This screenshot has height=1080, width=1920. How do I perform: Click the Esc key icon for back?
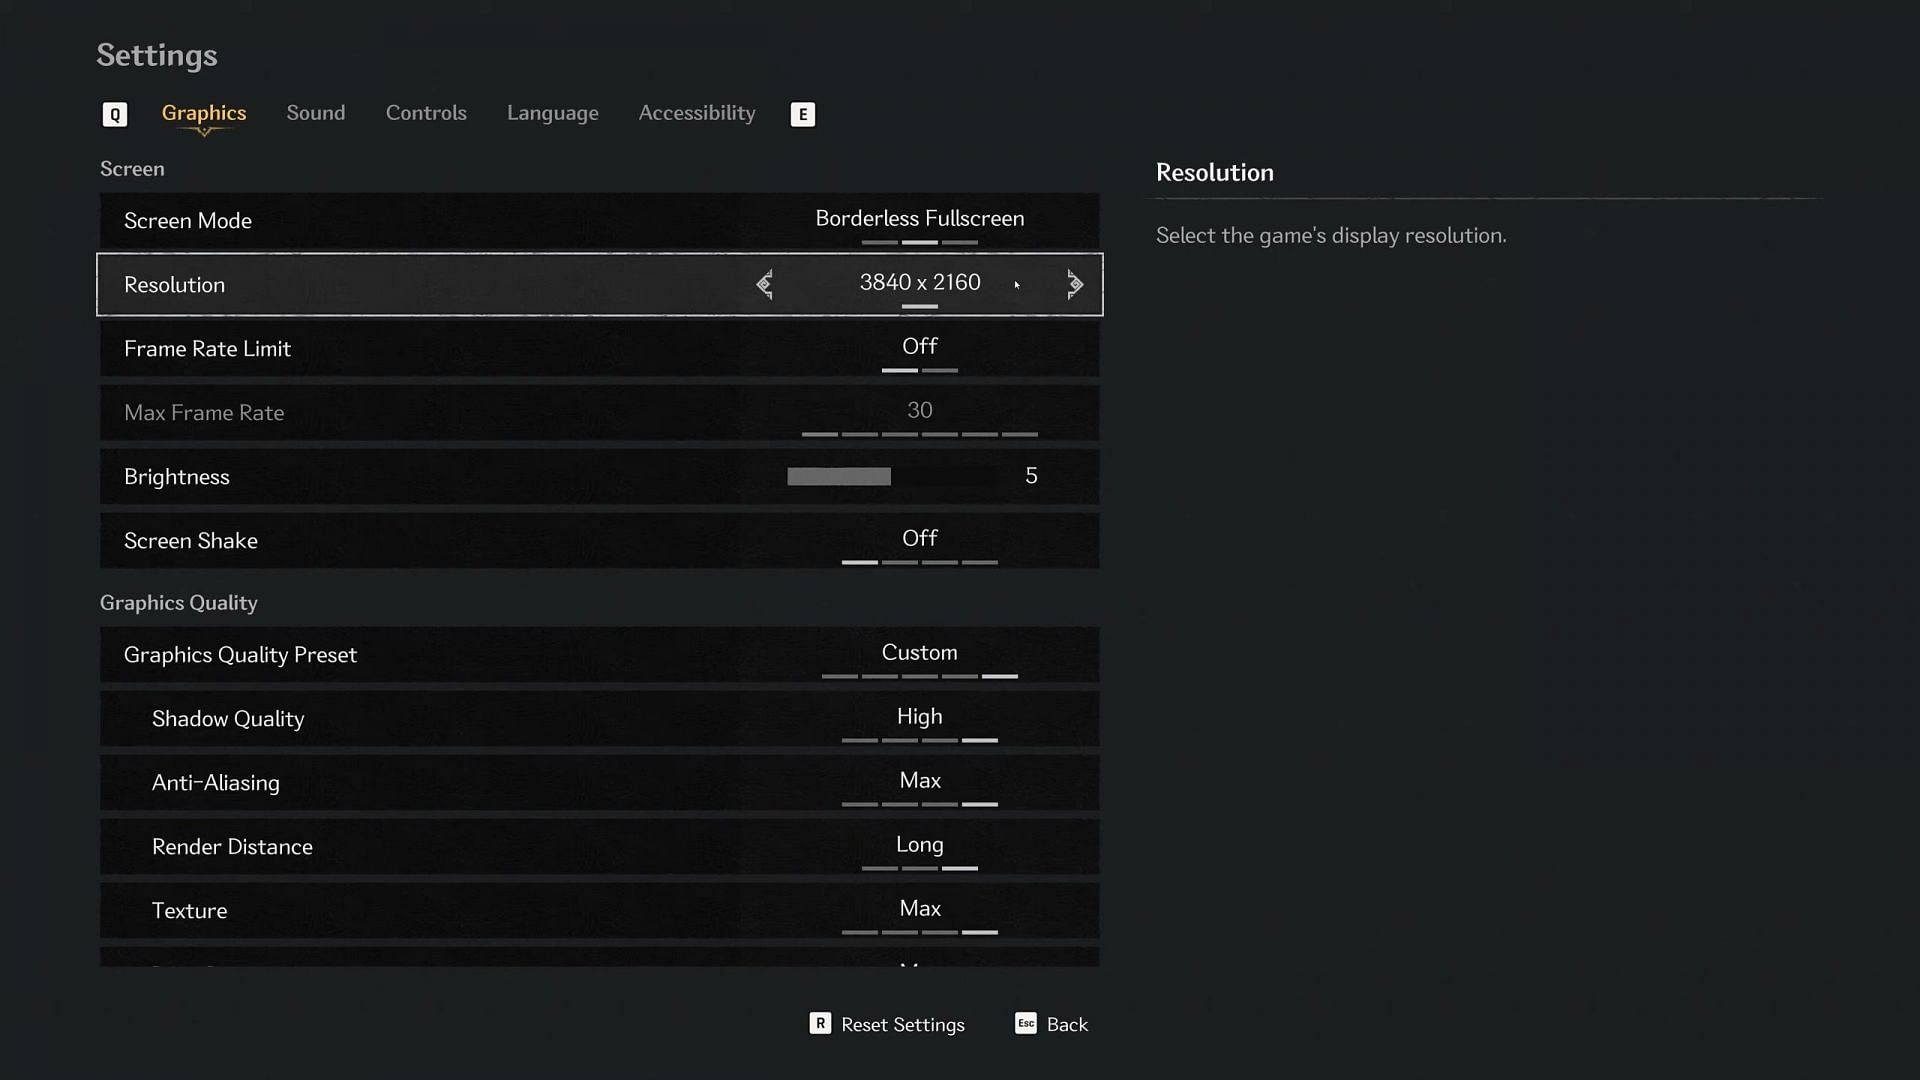(1026, 1023)
